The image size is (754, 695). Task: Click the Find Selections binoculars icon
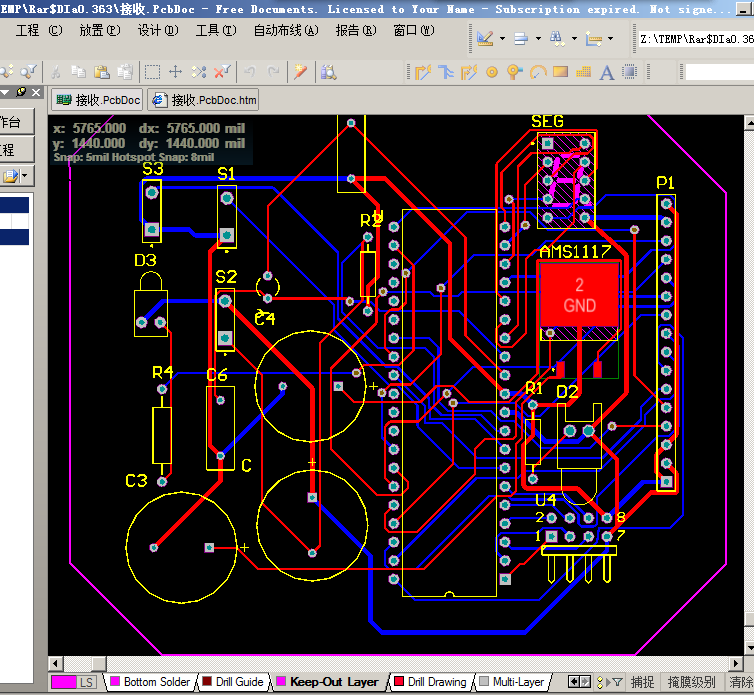557,38
